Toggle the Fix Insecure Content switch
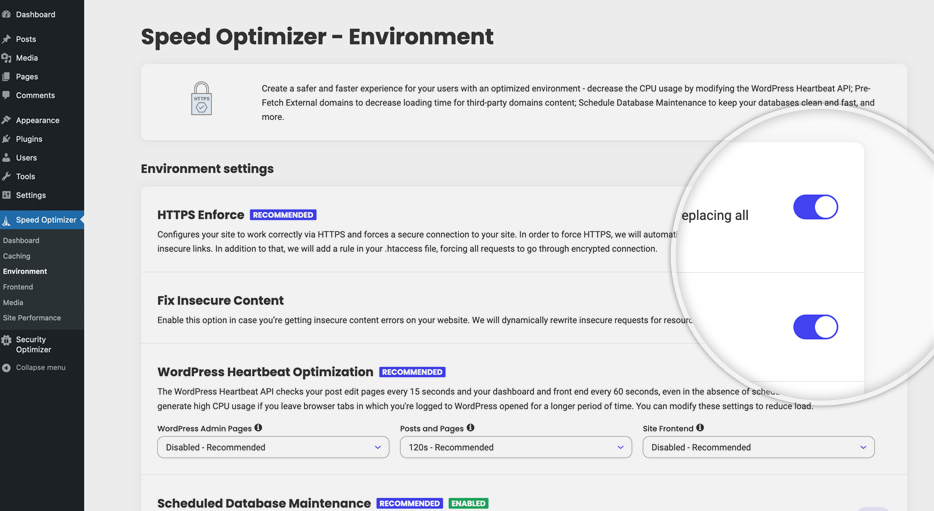This screenshot has height=511, width=934. [815, 327]
